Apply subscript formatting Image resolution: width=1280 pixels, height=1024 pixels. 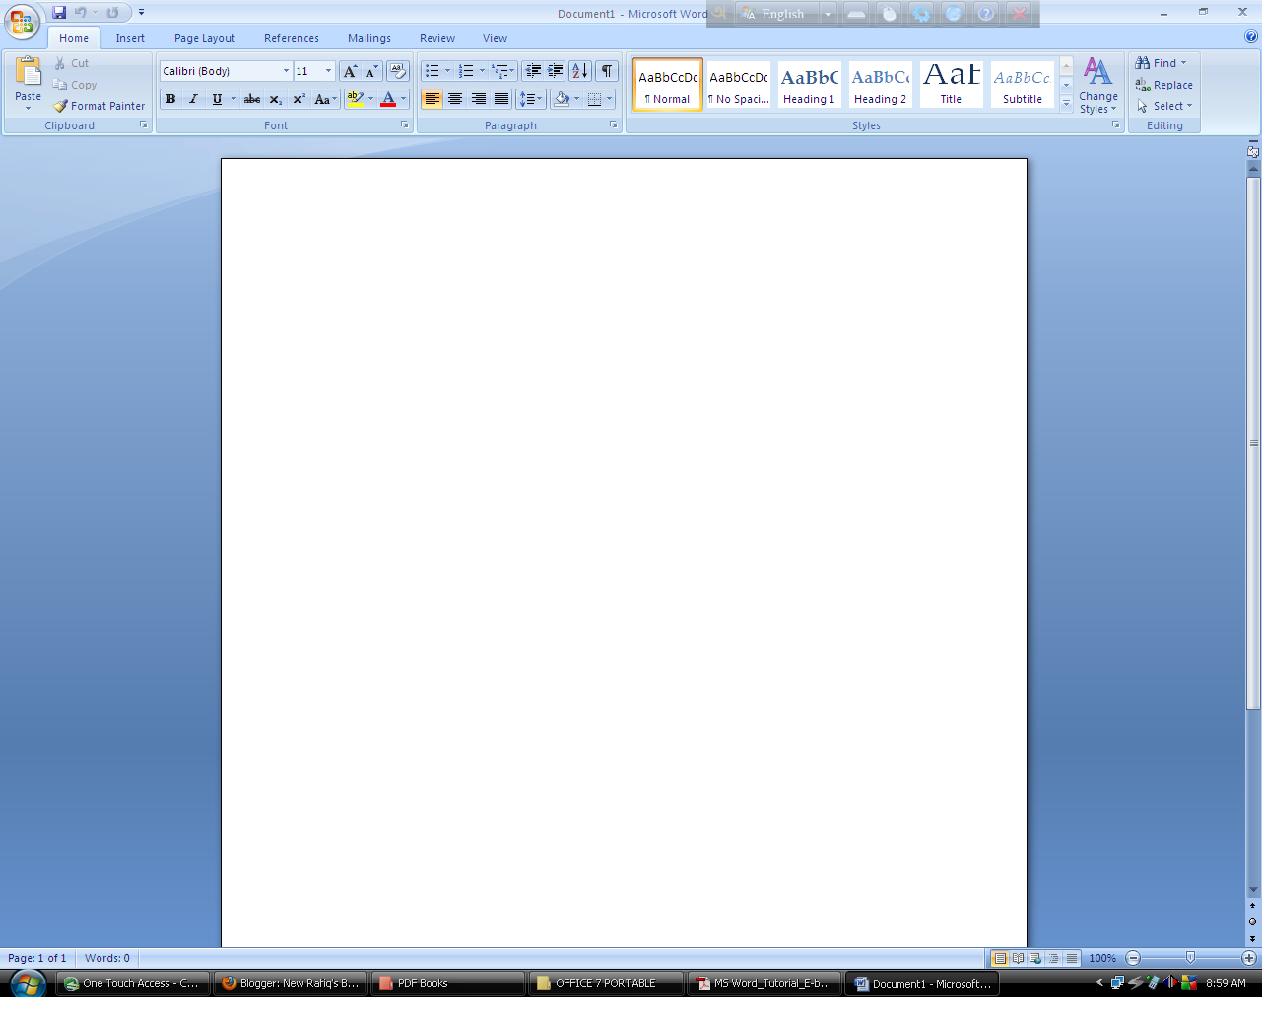(x=275, y=98)
